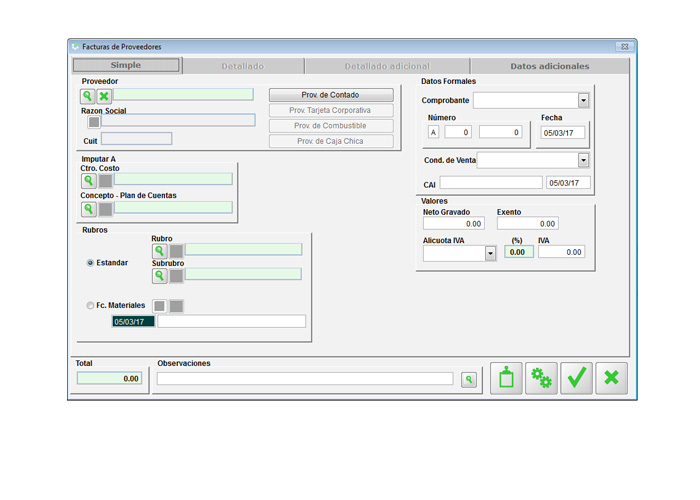Open the Subrubro search lookup
700x500 pixels.
pyautogui.click(x=159, y=275)
